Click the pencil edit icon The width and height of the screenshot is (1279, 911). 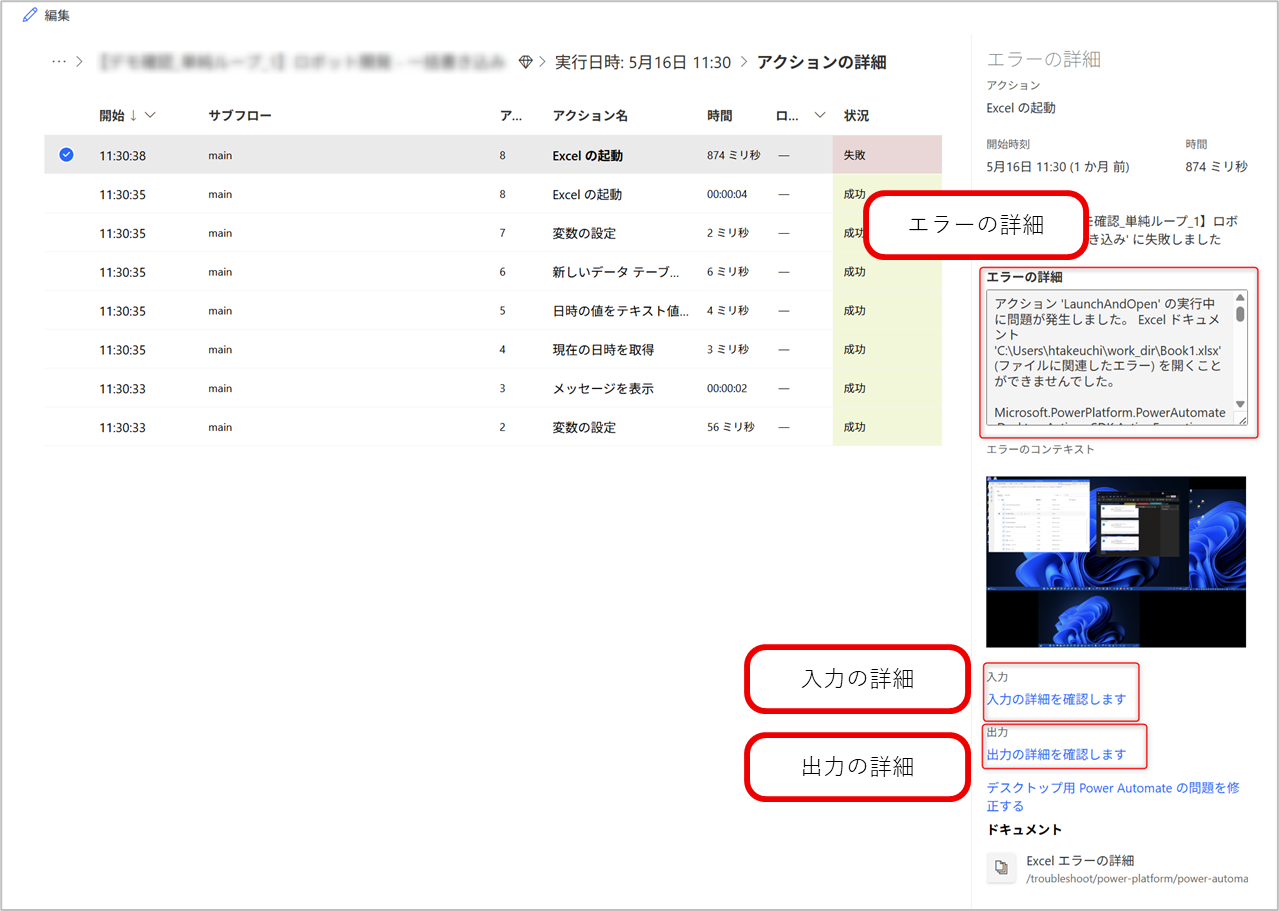29,15
